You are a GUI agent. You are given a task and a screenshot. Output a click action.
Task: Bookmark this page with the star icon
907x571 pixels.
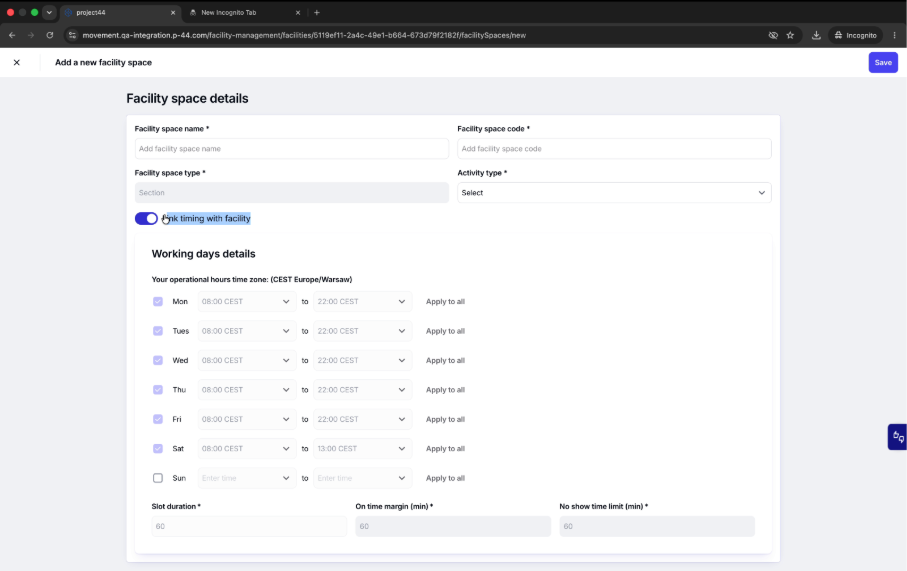pos(790,35)
